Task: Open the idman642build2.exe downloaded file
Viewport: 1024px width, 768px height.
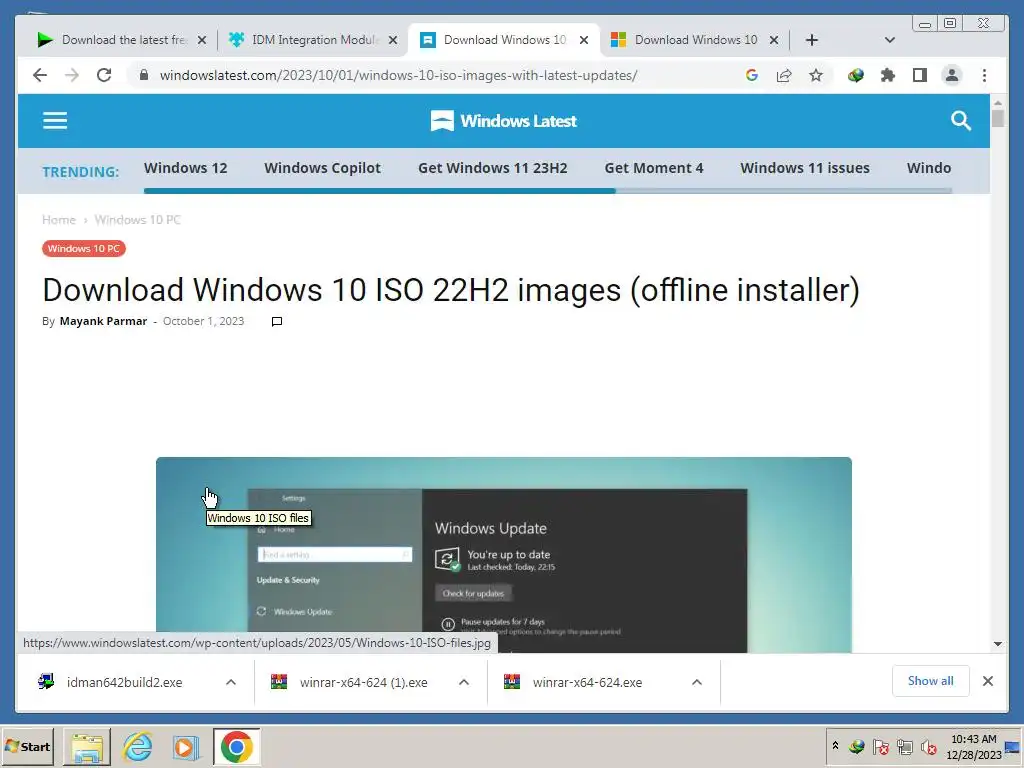Action: coord(124,682)
